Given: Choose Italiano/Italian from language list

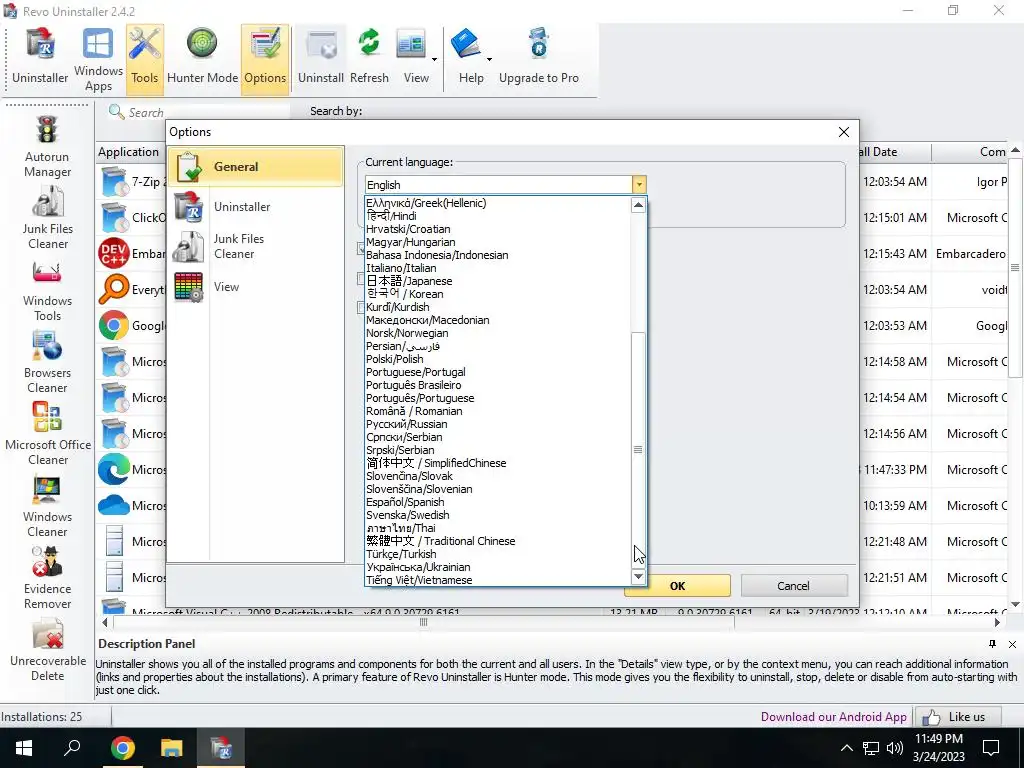Looking at the screenshot, I should point(401,268).
